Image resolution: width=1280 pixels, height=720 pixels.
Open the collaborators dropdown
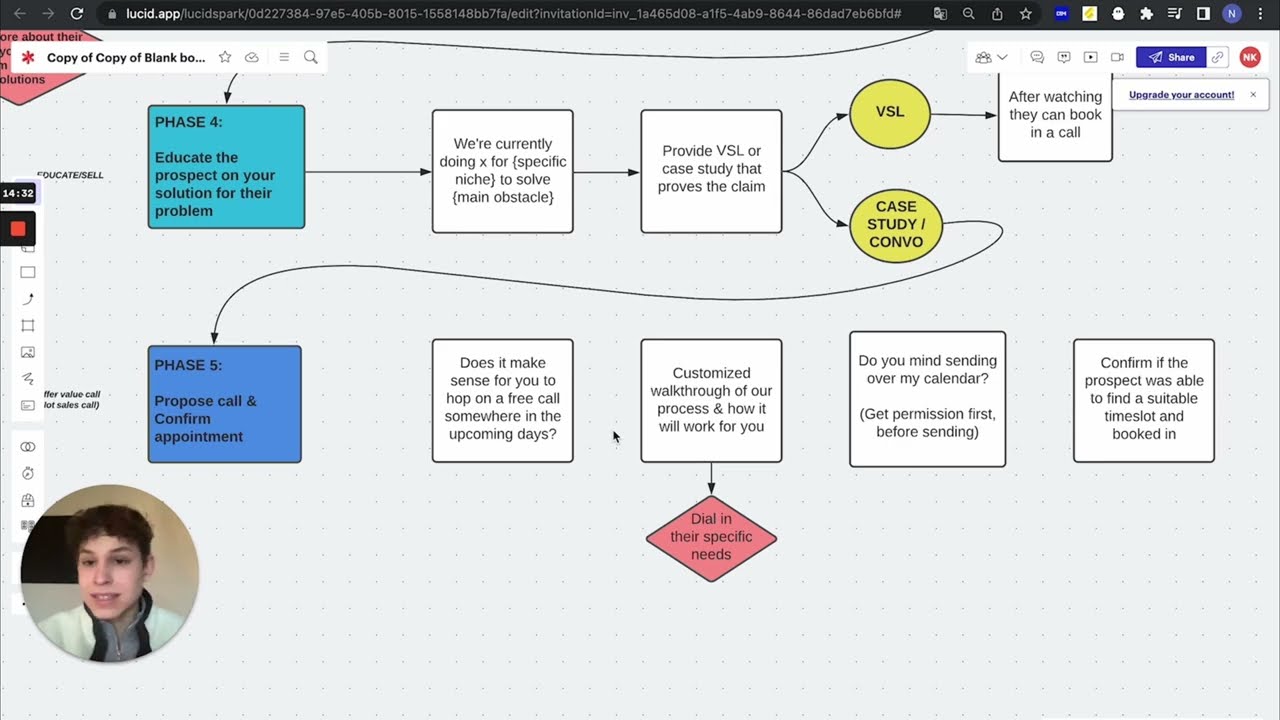tap(991, 57)
